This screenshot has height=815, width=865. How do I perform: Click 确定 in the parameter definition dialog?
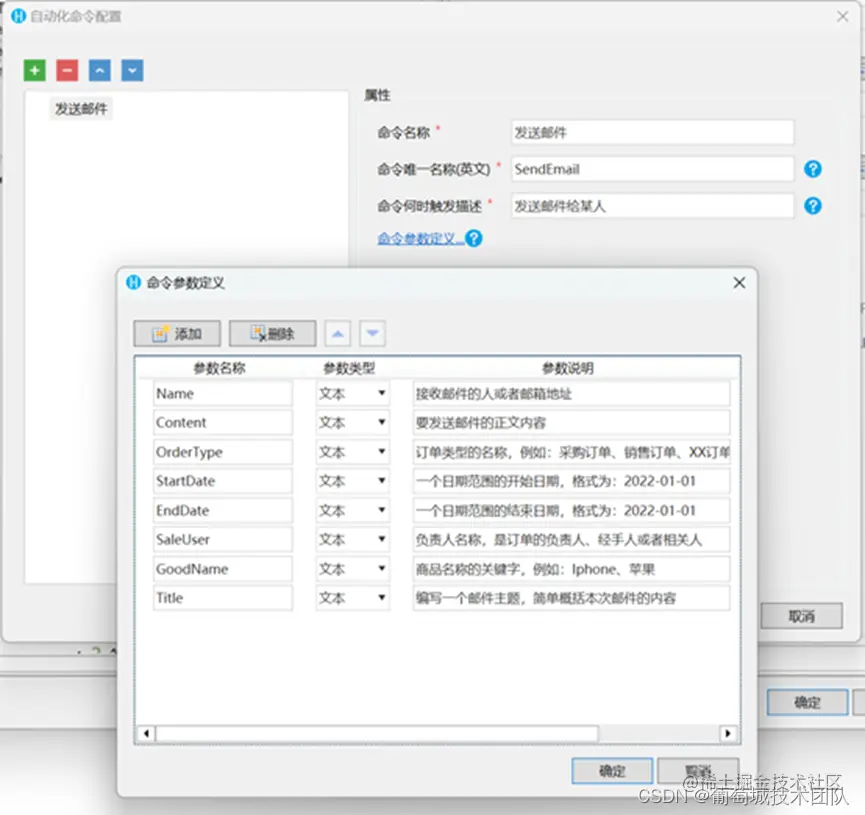[x=612, y=771]
